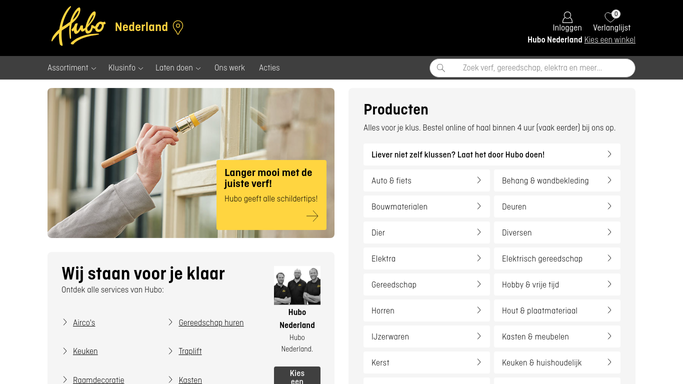Click the Verlanglijst label
Screen dimensions: 683x384
(x=612, y=28)
